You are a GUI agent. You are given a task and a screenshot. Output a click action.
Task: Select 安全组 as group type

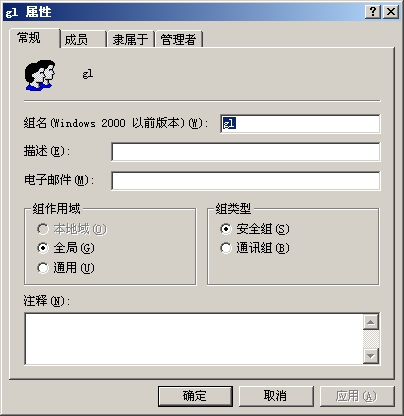click(x=226, y=229)
